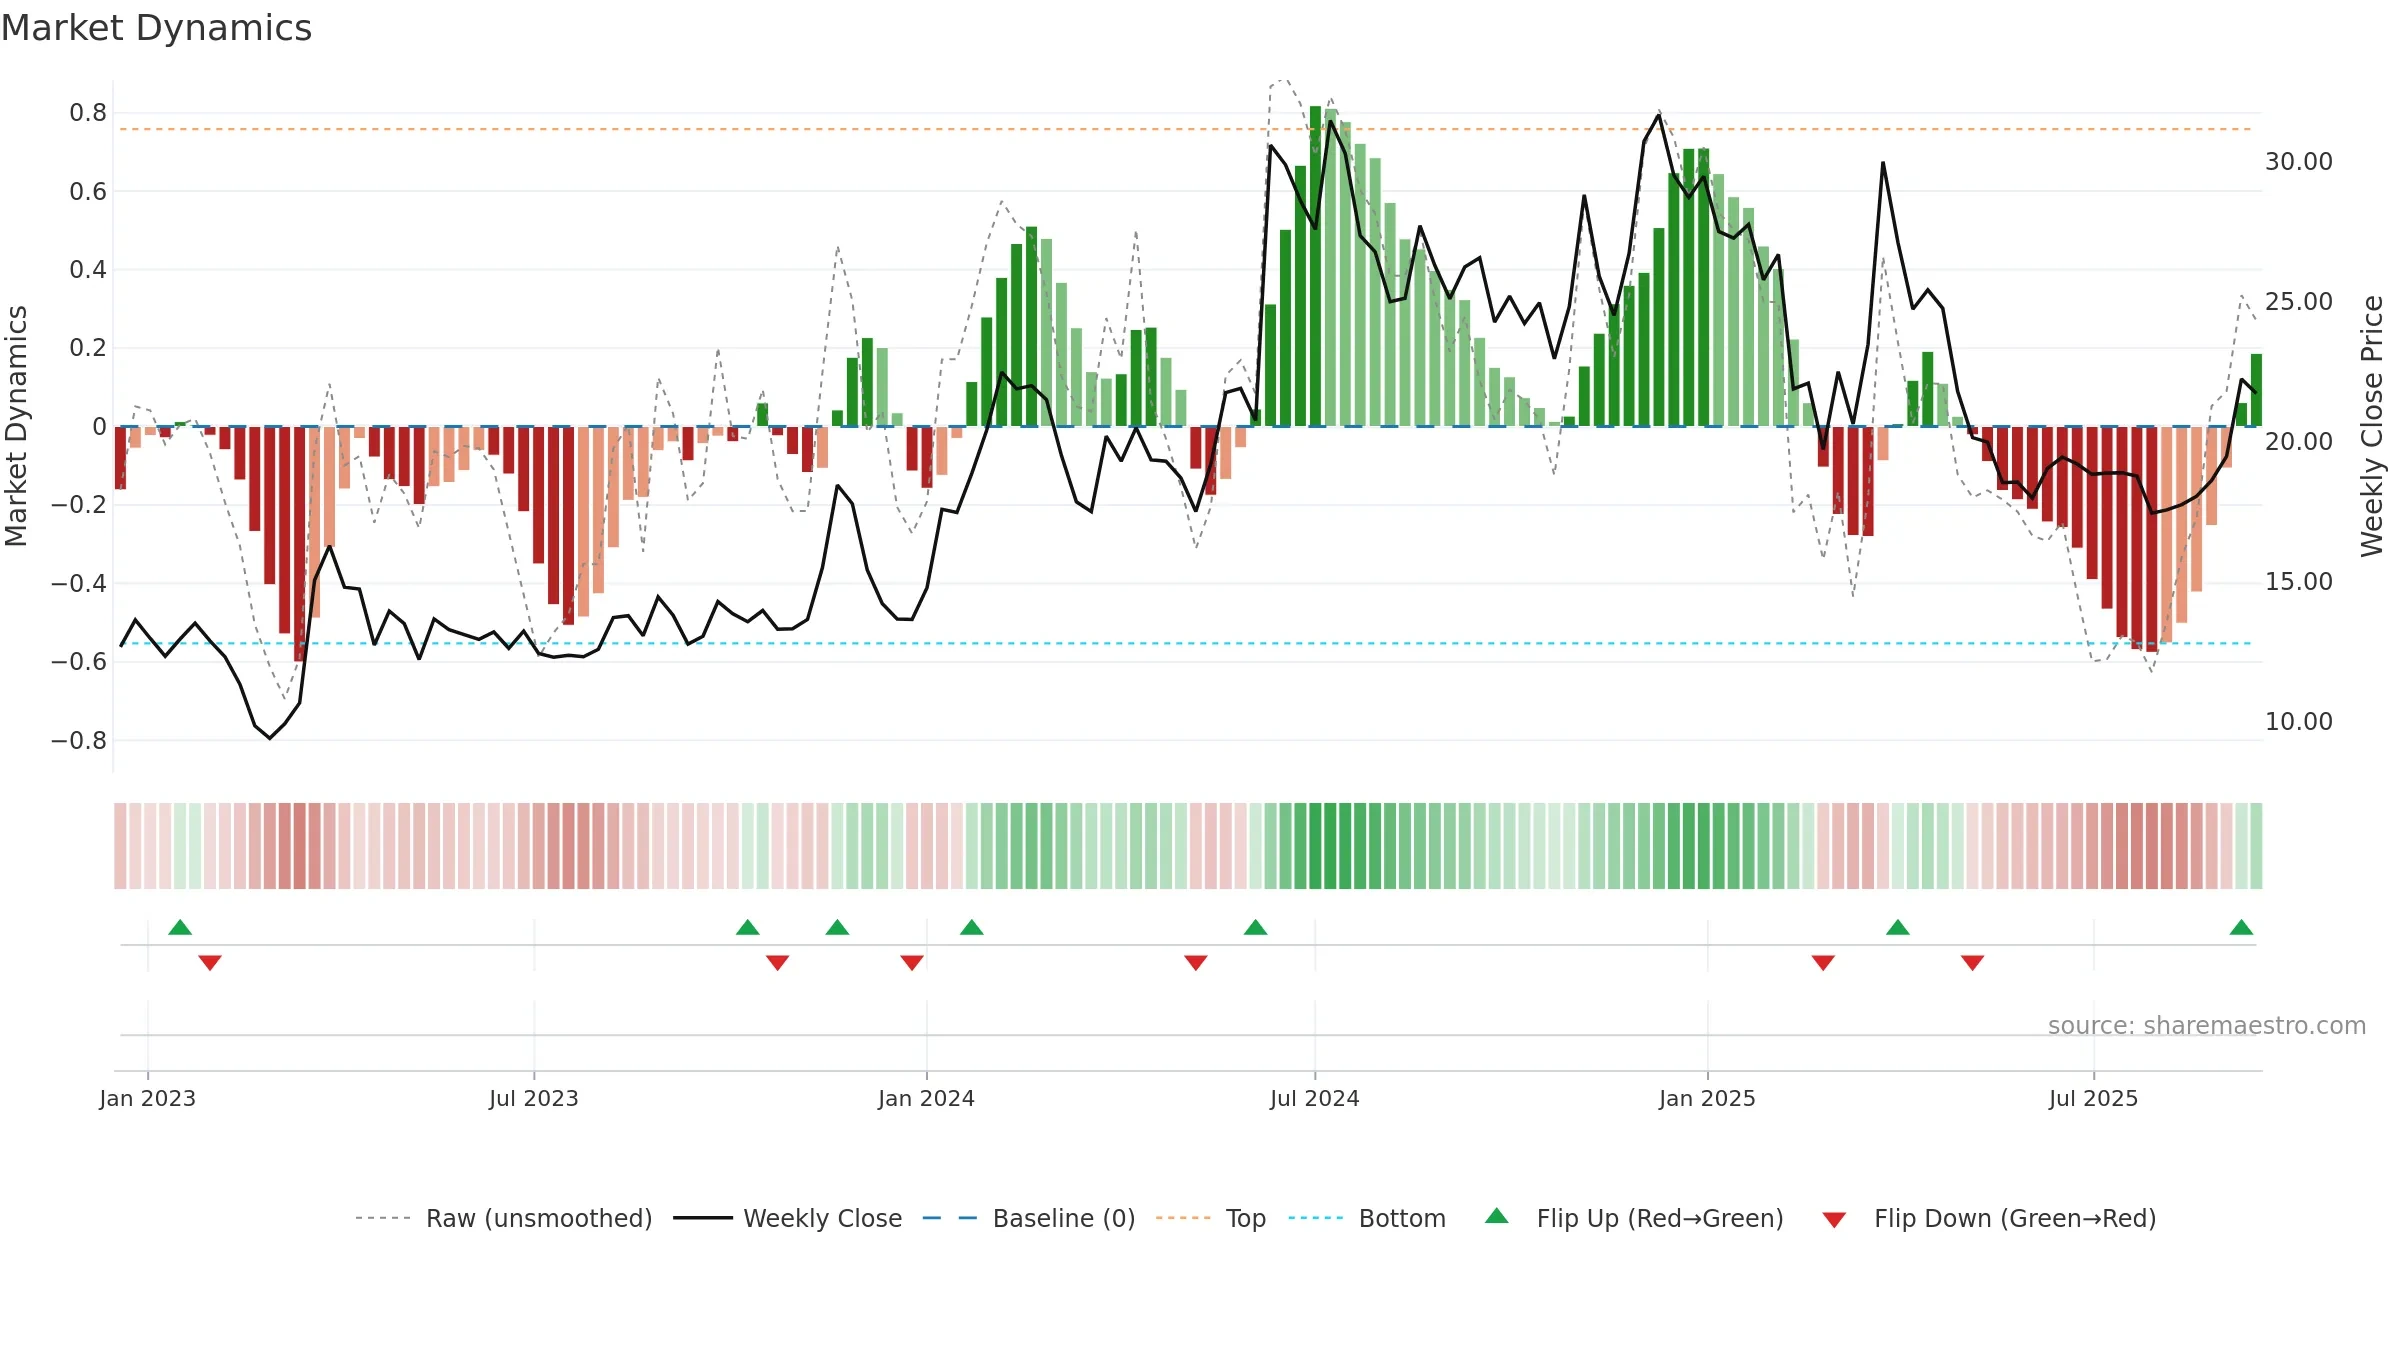Click the −0.6 Market Dynamics tick label

tap(79, 661)
